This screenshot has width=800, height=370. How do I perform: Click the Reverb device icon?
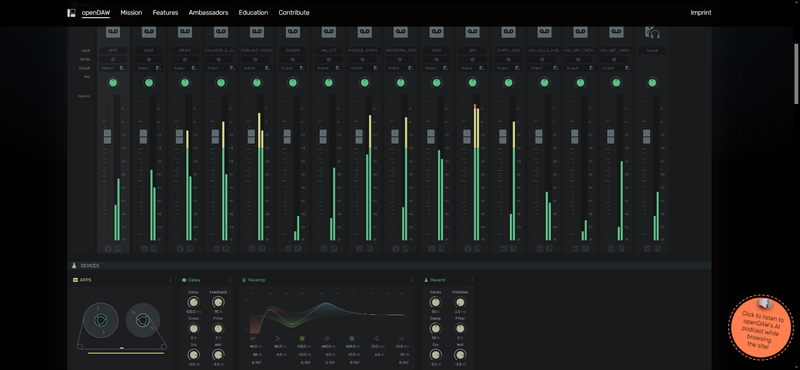pos(426,280)
